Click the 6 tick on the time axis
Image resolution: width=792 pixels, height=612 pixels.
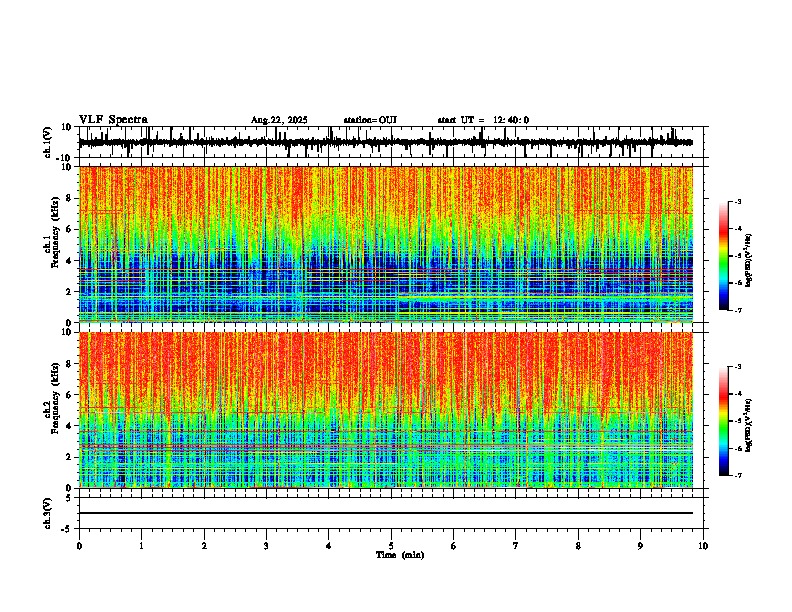454,546
